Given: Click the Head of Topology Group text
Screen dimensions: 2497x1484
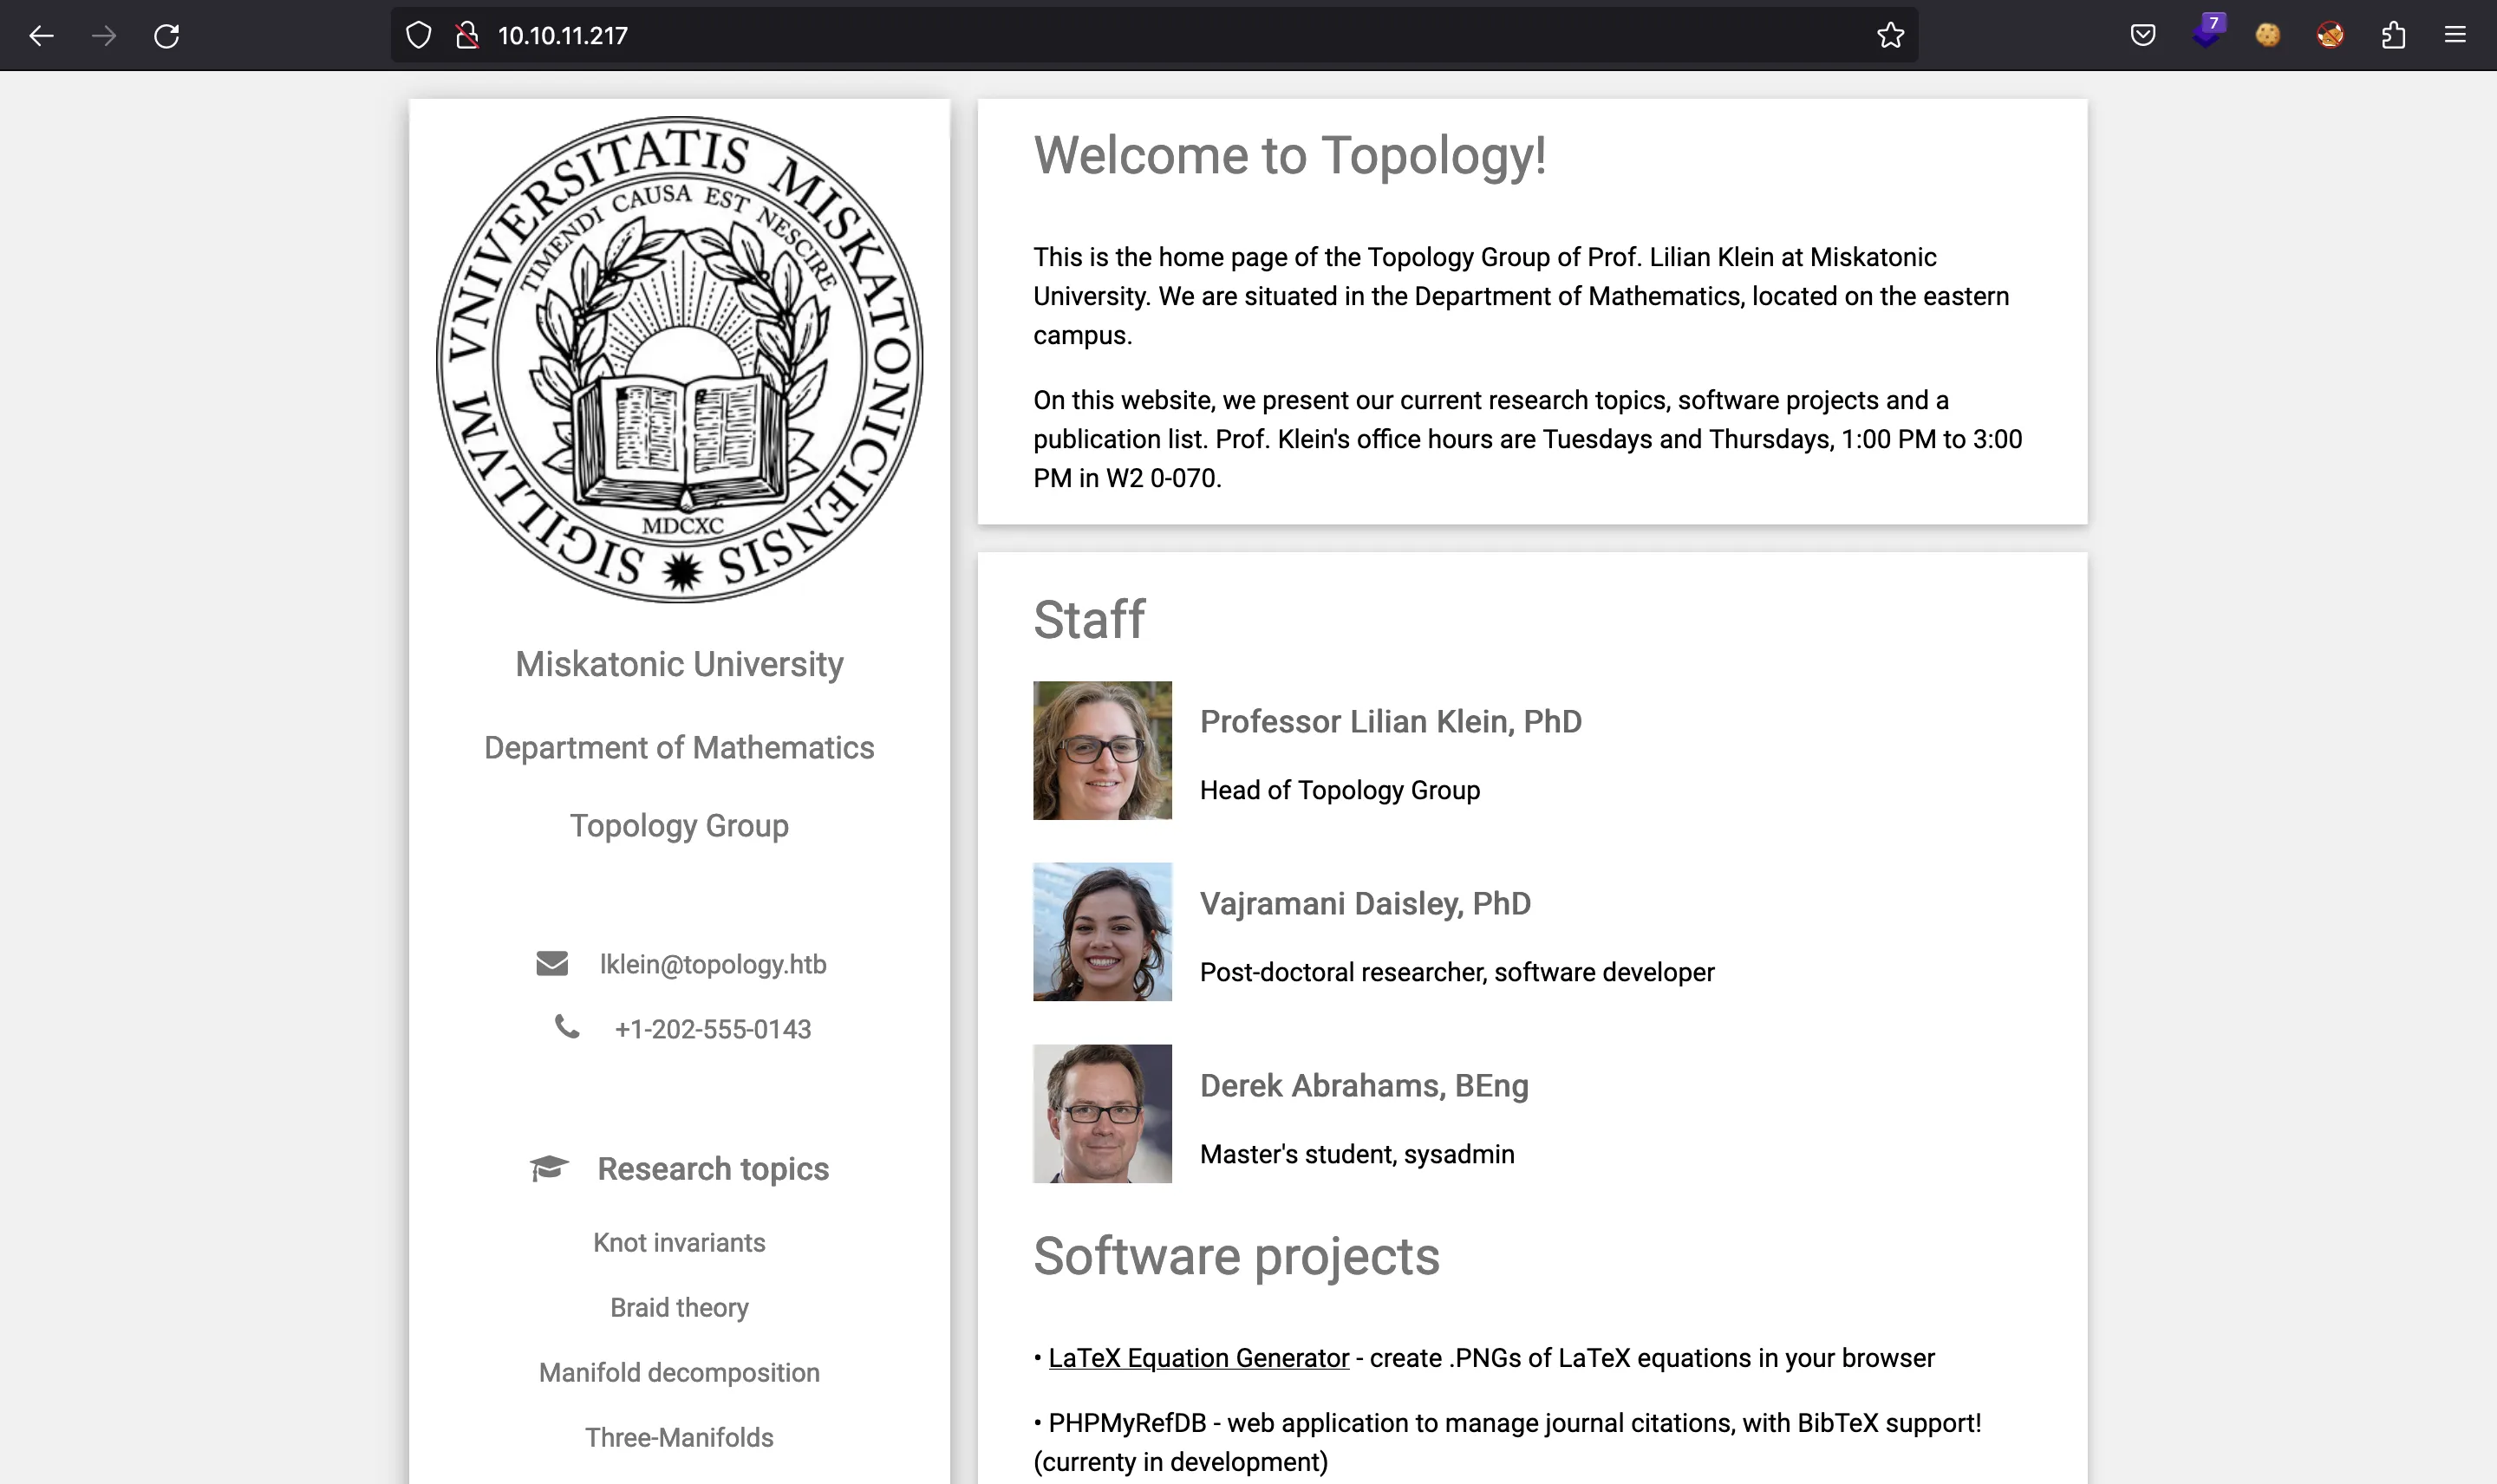Looking at the screenshot, I should tap(1340, 791).
